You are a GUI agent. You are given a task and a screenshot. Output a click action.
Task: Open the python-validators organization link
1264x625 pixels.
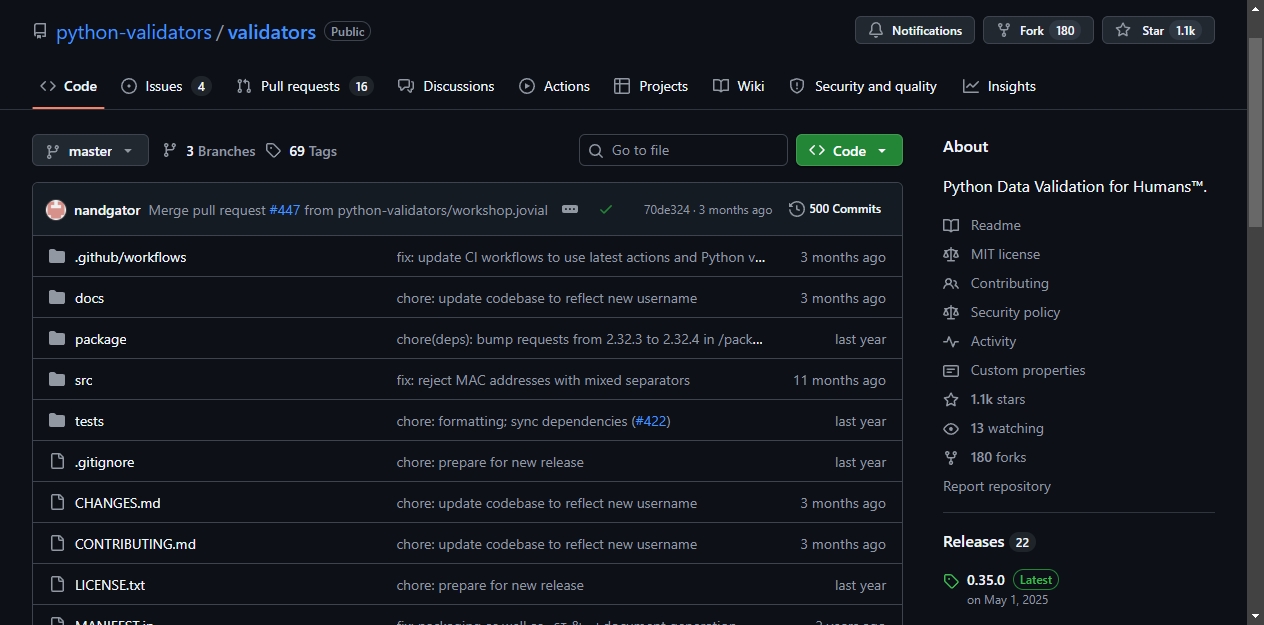(134, 32)
